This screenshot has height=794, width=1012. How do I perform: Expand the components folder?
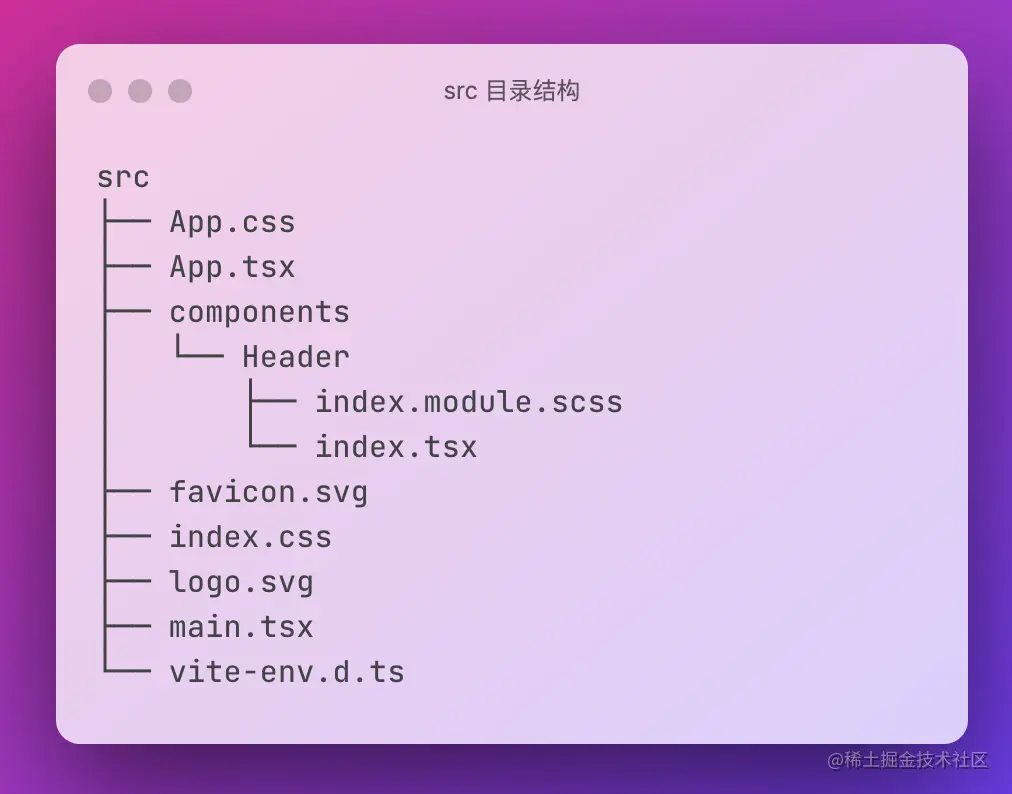[259, 311]
